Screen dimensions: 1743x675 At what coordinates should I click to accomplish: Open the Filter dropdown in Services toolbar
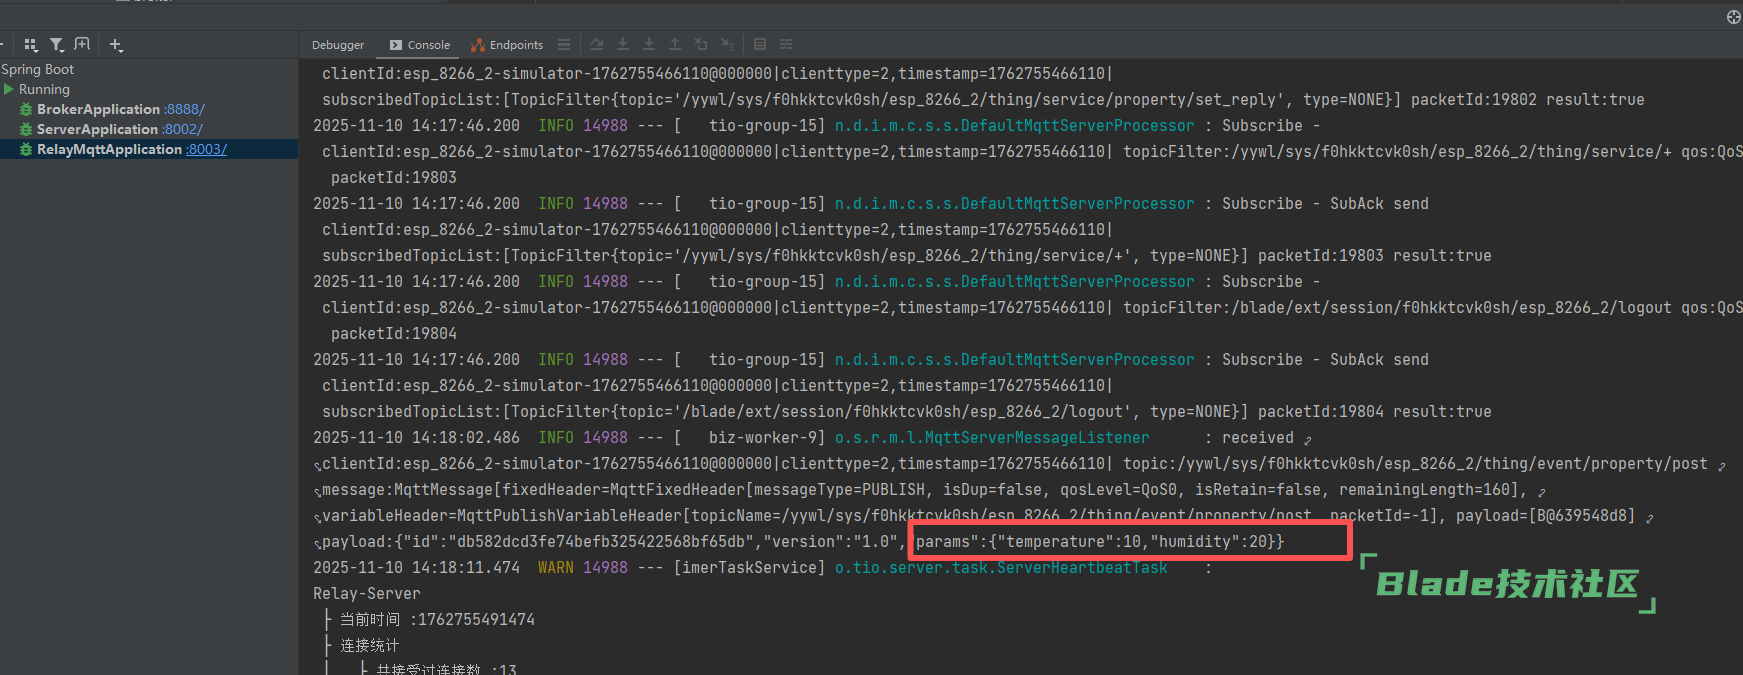point(57,45)
